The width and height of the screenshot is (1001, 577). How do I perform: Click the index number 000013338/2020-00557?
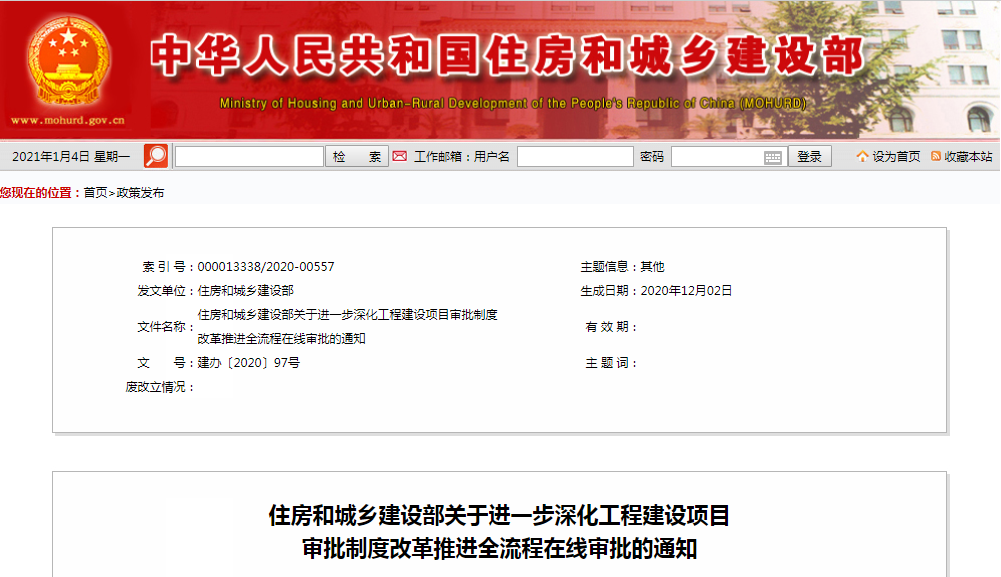[x=266, y=267]
